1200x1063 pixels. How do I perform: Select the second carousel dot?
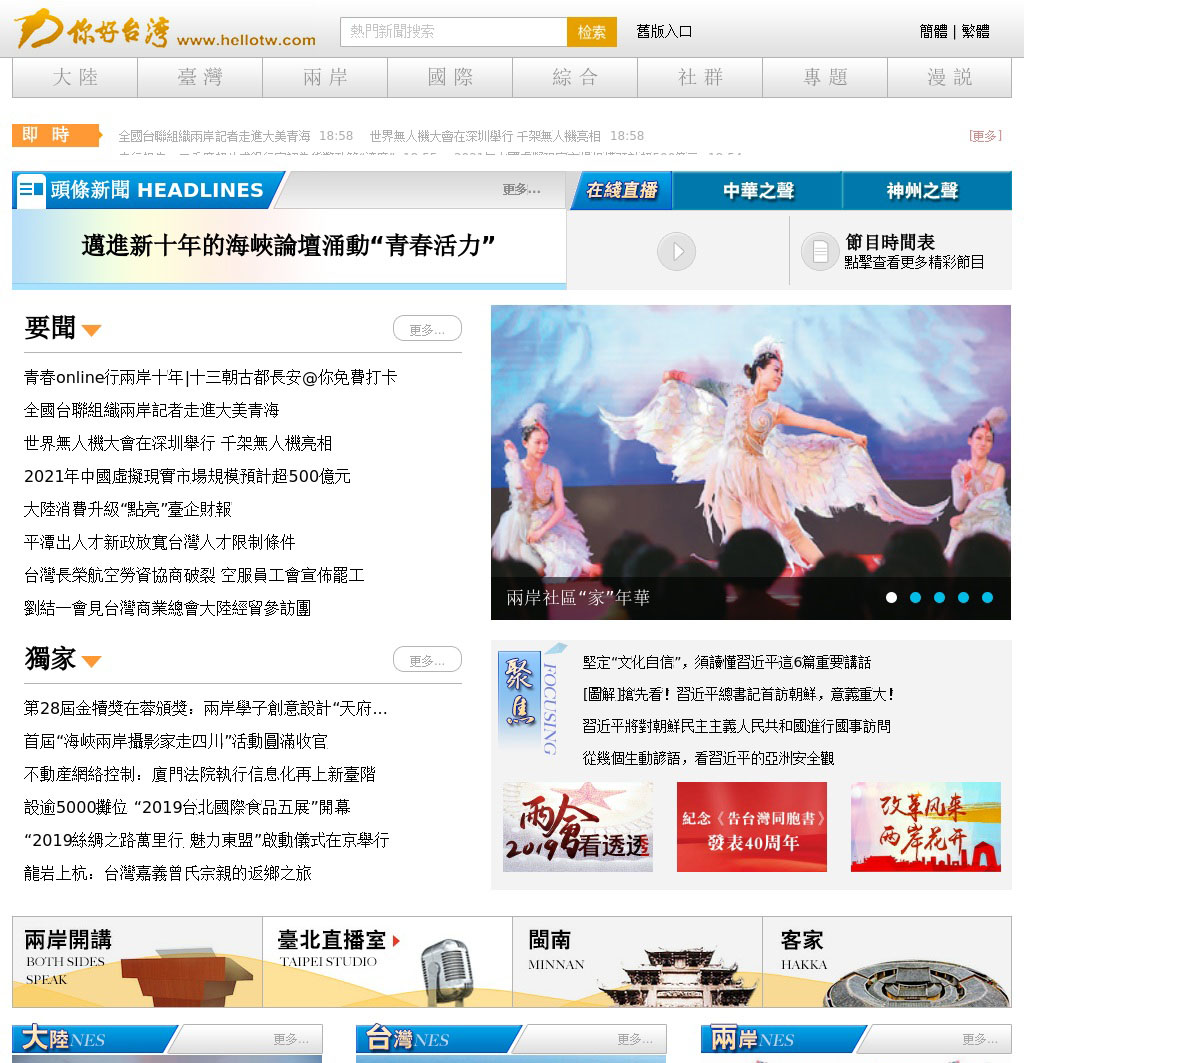pyautogui.click(x=916, y=597)
